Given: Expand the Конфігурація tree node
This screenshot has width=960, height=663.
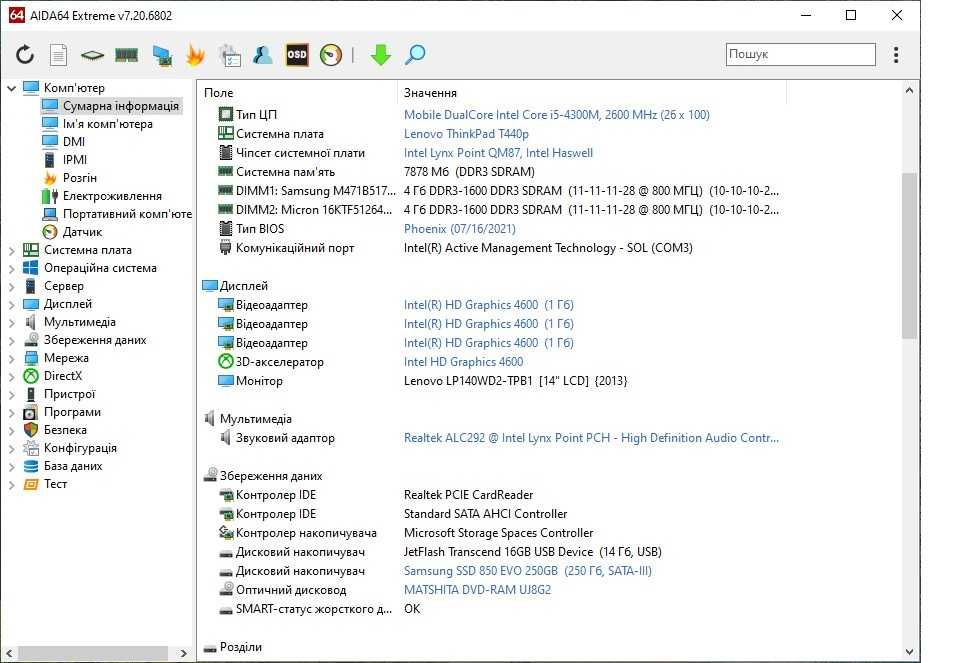Looking at the screenshot, I should pyautogui.click(x=12, y=448).
